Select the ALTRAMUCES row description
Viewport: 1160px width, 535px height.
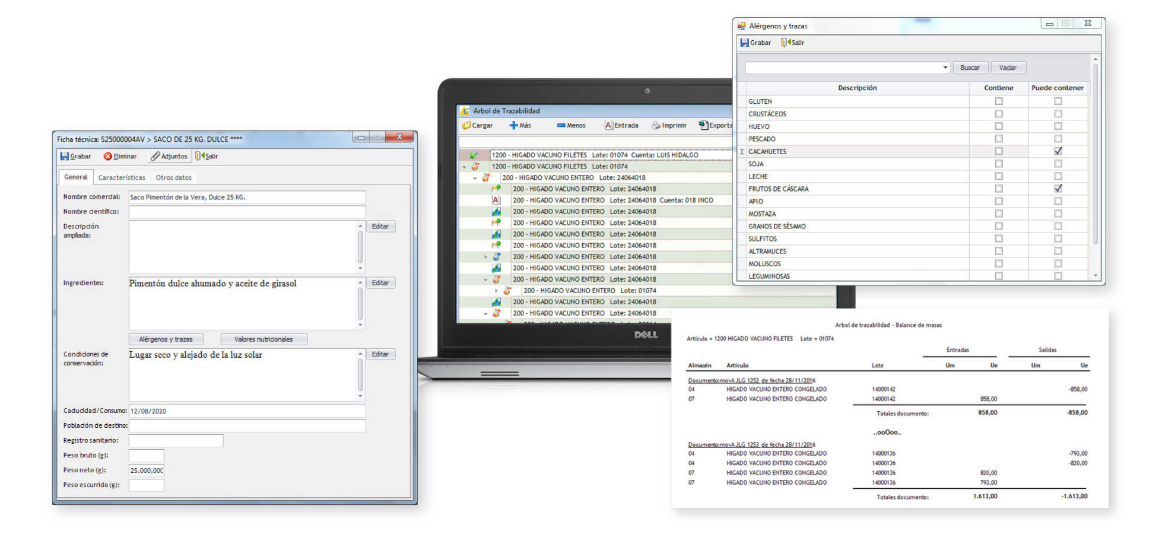[766, 251]
